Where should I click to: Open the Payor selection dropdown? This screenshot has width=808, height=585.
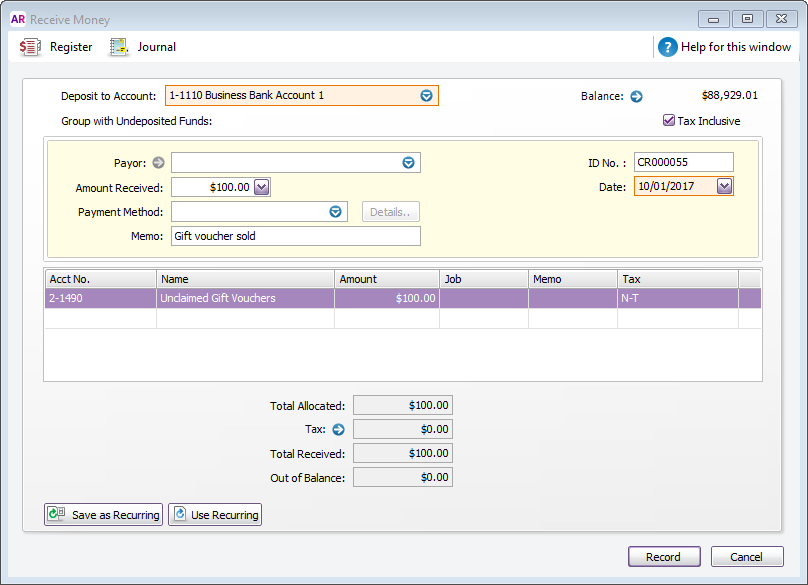coord(408,163)
